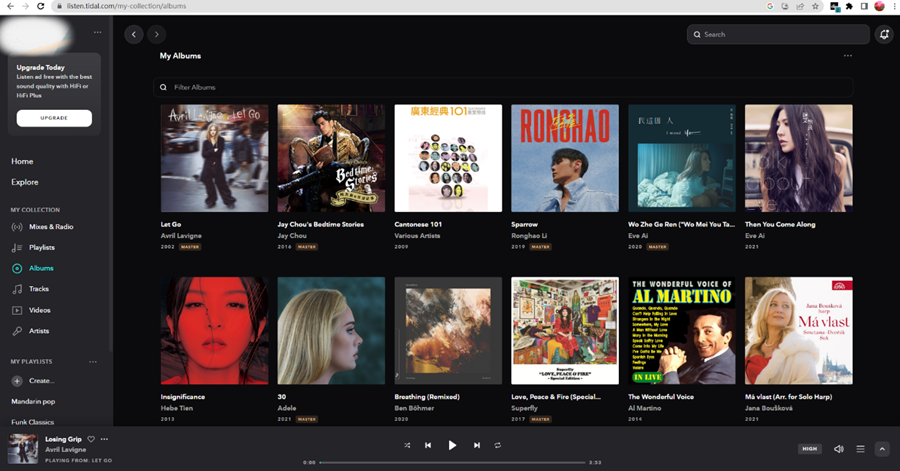Image resolution: width=900 pixels, height=471 pixels.
Task: Open Explore in the sidebar
Action: [25, 182]
